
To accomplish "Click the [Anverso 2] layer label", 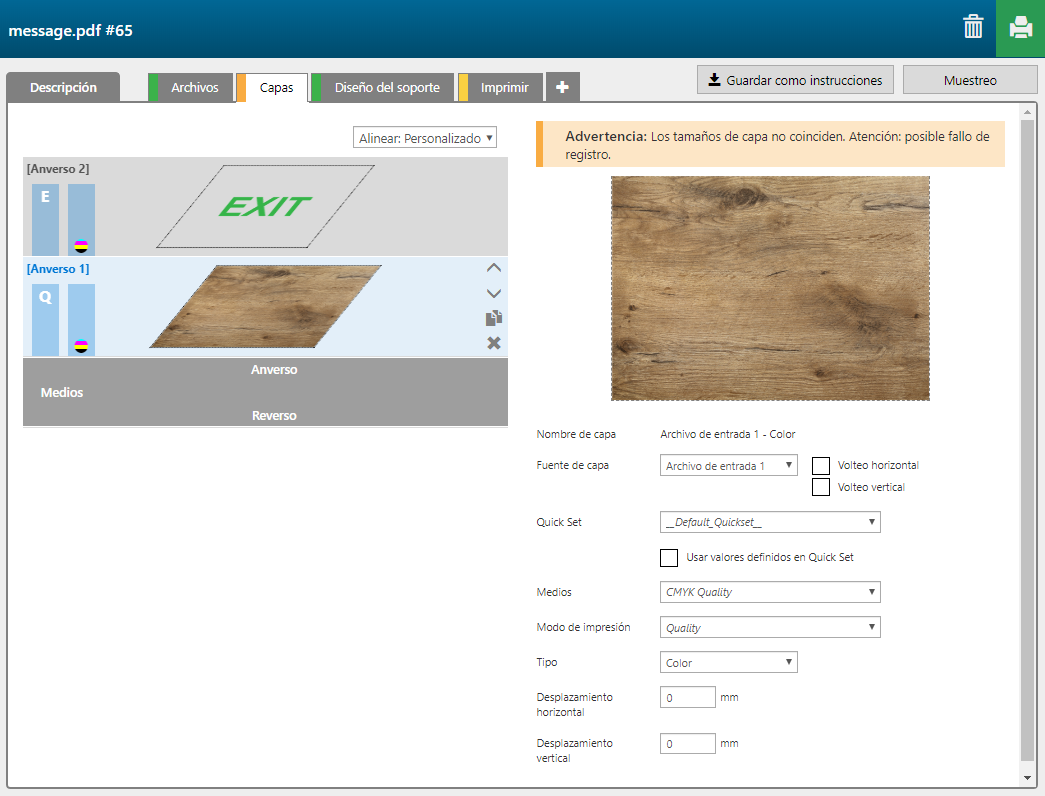I will [x=58, y=169].
